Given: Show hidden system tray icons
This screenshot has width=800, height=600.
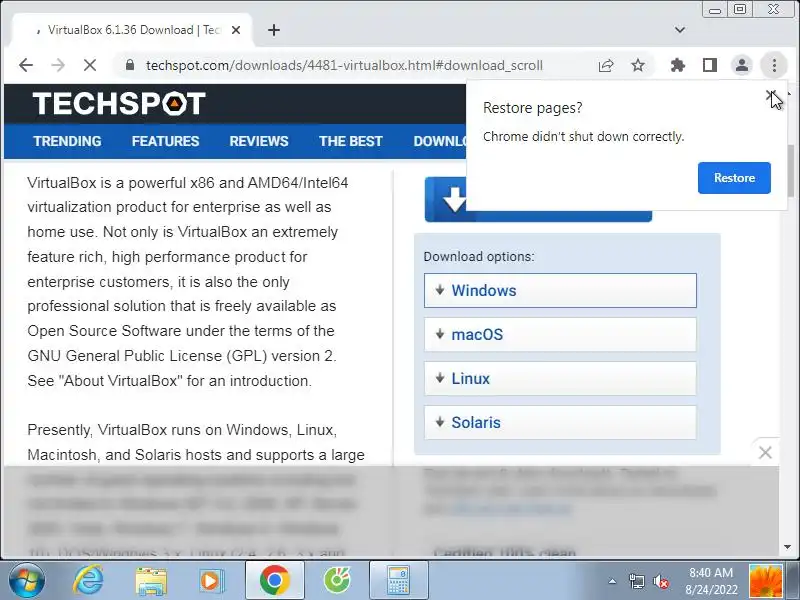Looking at the screenshot, I should [x=612, y=581].
